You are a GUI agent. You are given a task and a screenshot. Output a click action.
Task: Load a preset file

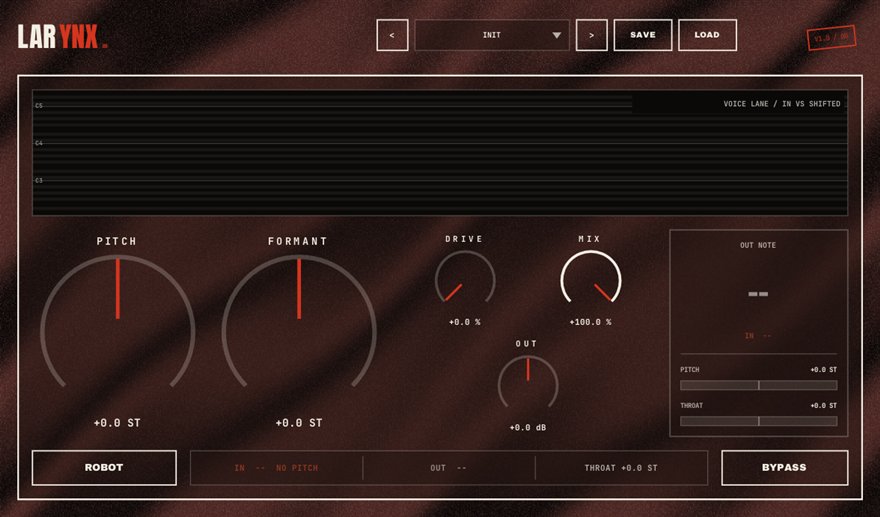point(707,35)
